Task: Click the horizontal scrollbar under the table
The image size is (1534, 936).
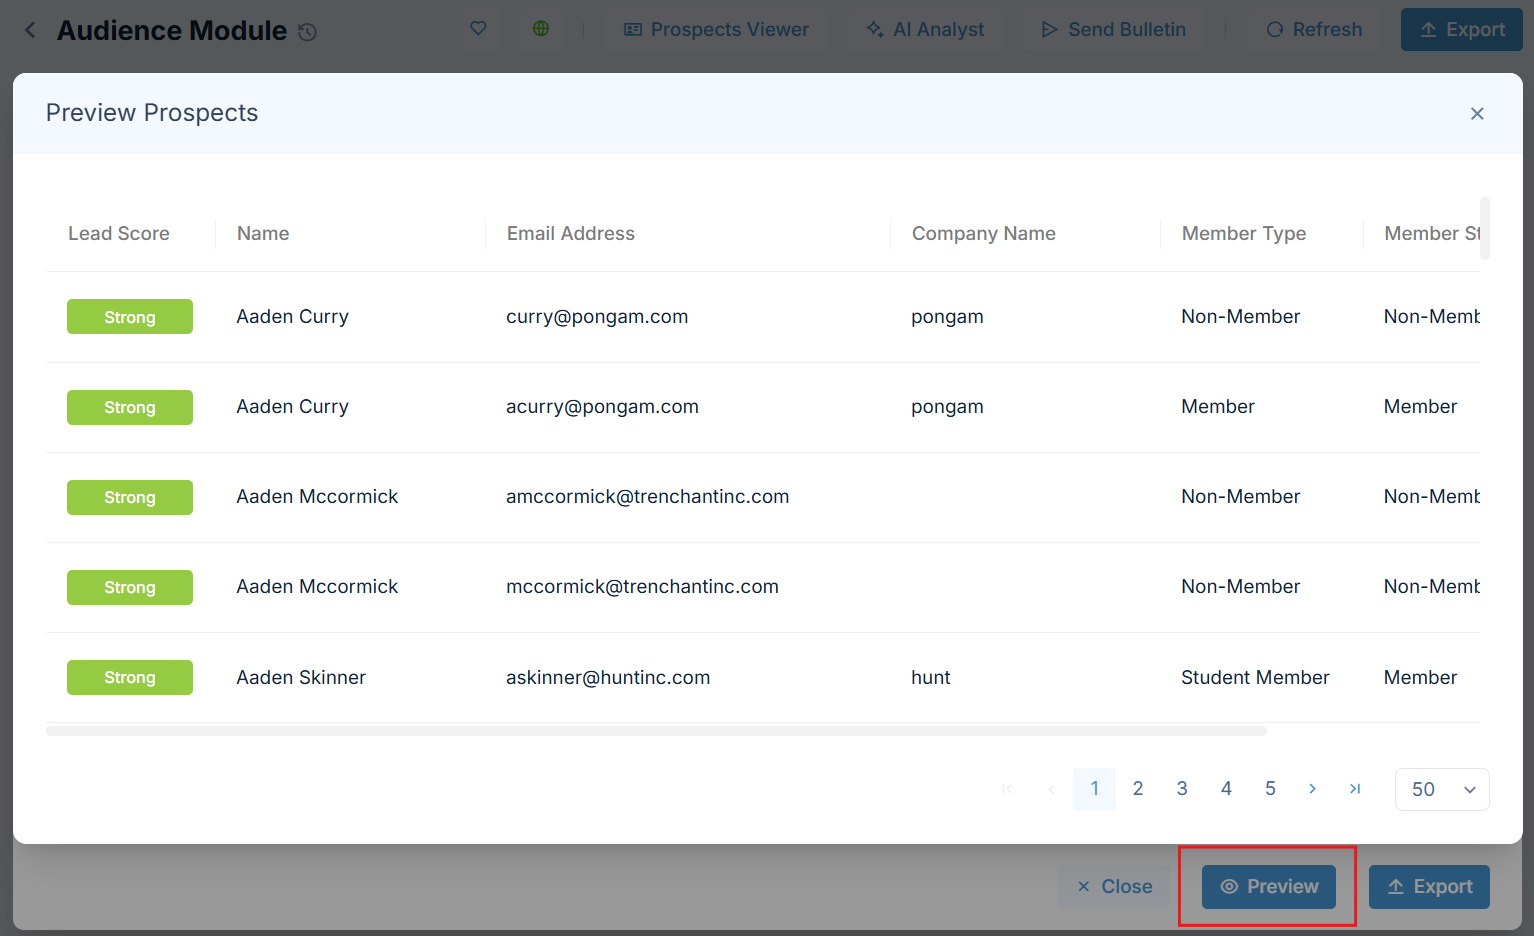Action: point(656,731)
